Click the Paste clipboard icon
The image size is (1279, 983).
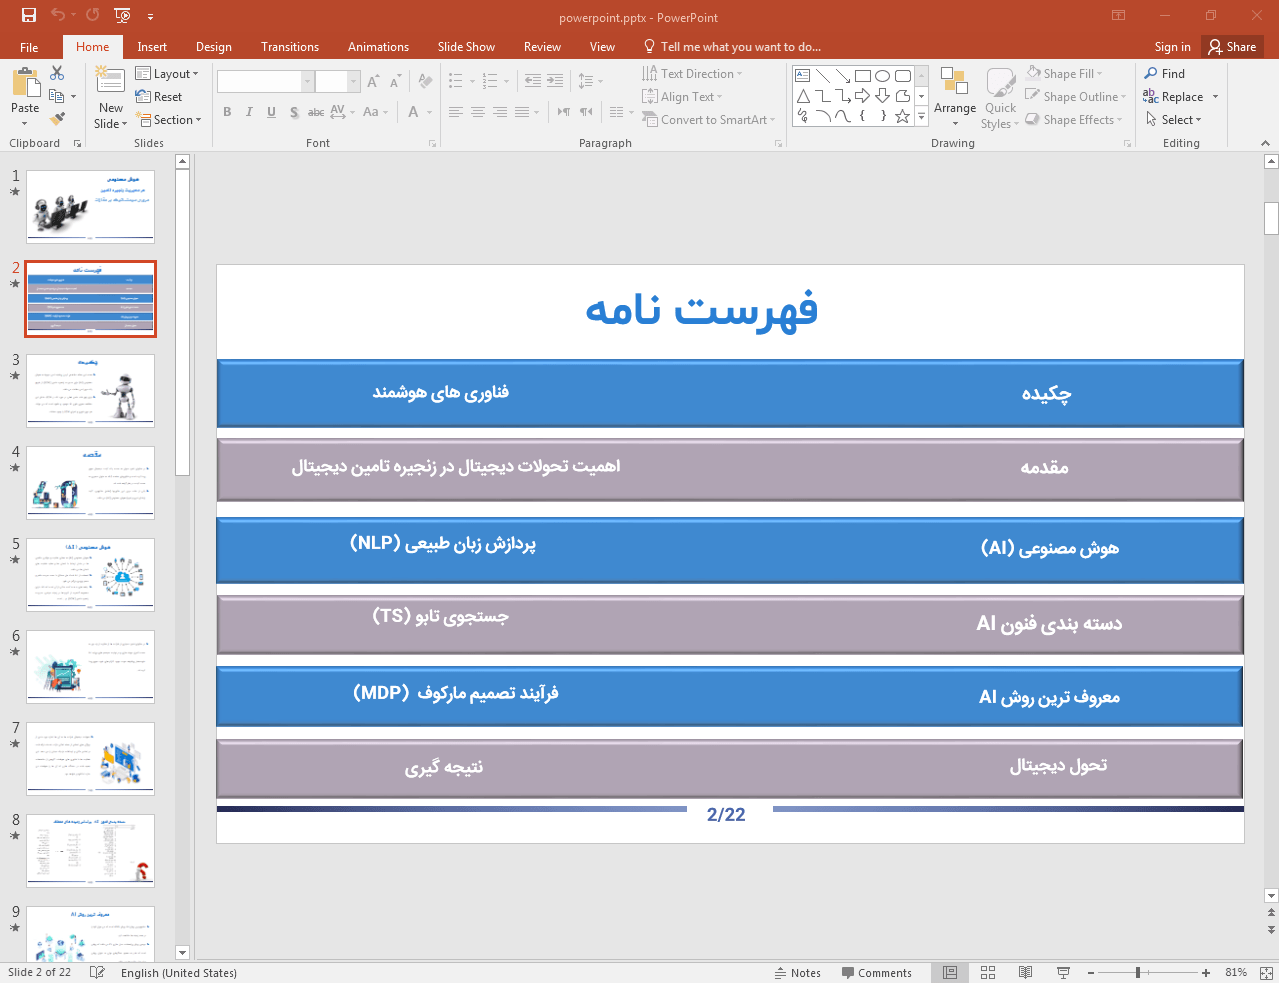coord(25,81)
